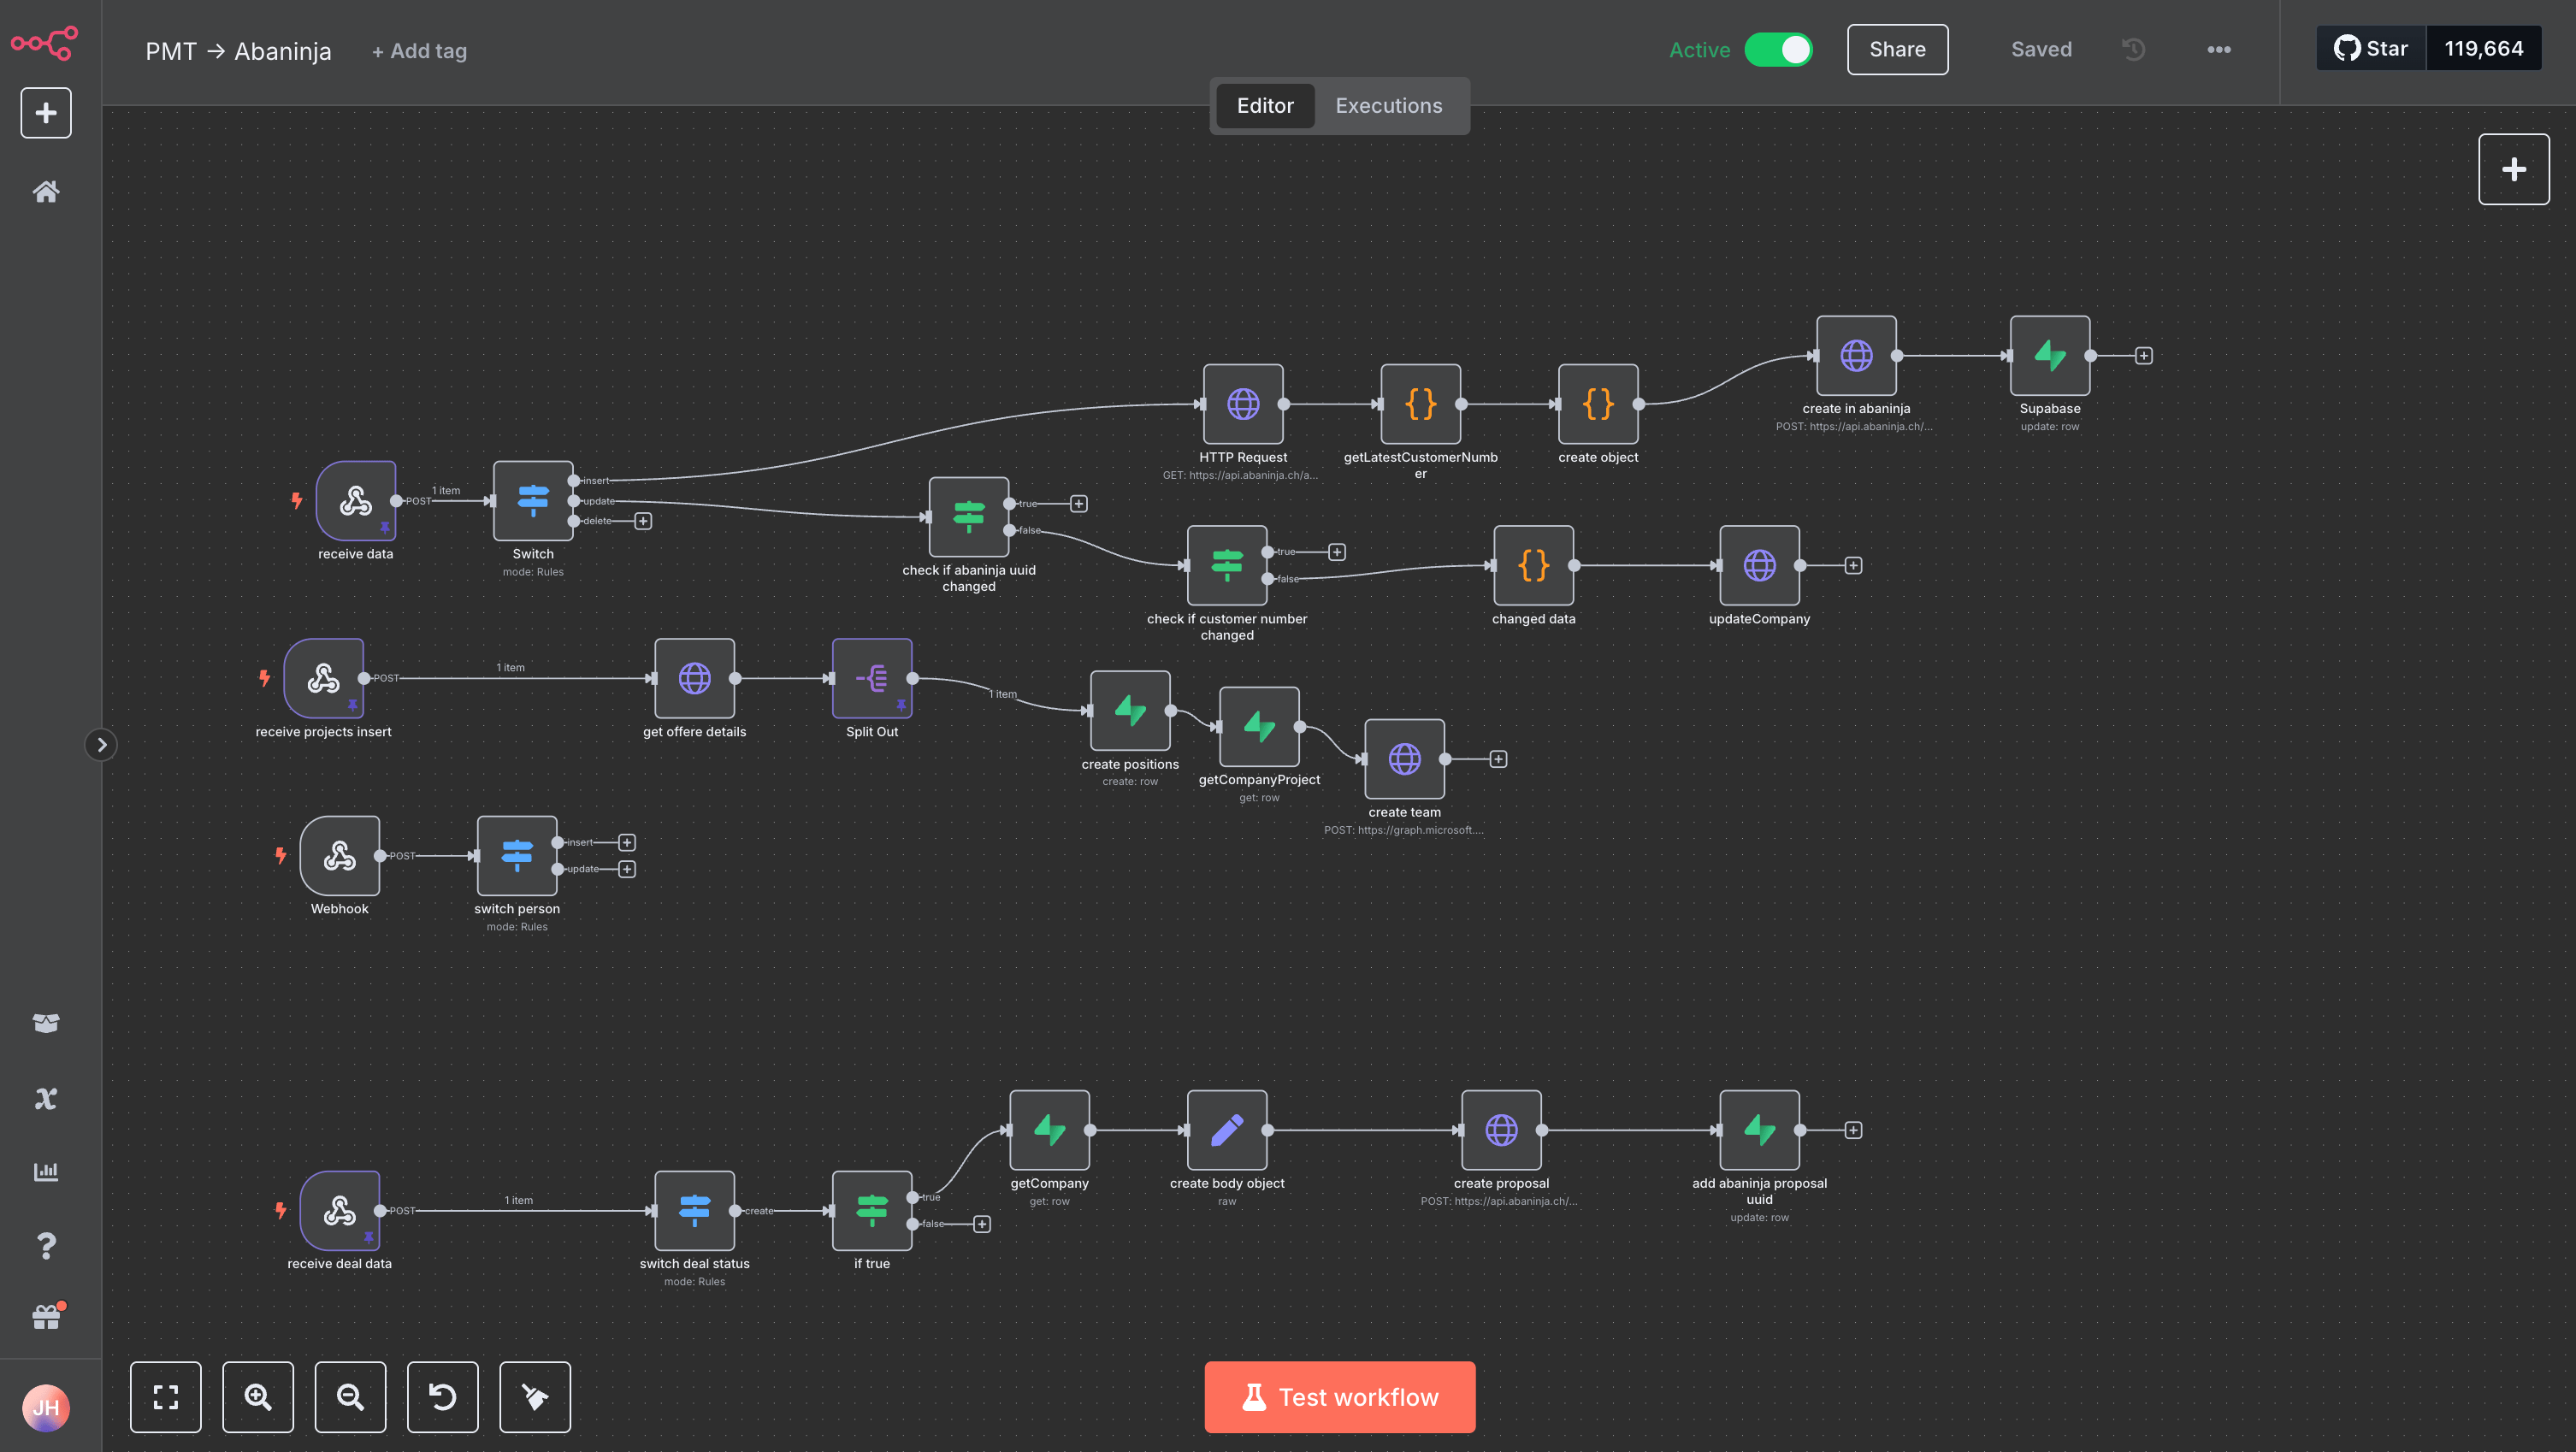This screenshot has height=1452, width=2576.
Task: Open the workflow history clock icon
Action: [x=2133, y=49]
